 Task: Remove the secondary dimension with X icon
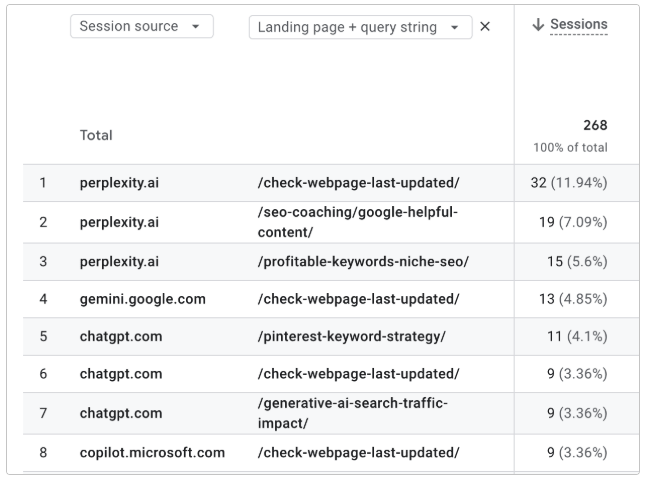click(485, 27)
